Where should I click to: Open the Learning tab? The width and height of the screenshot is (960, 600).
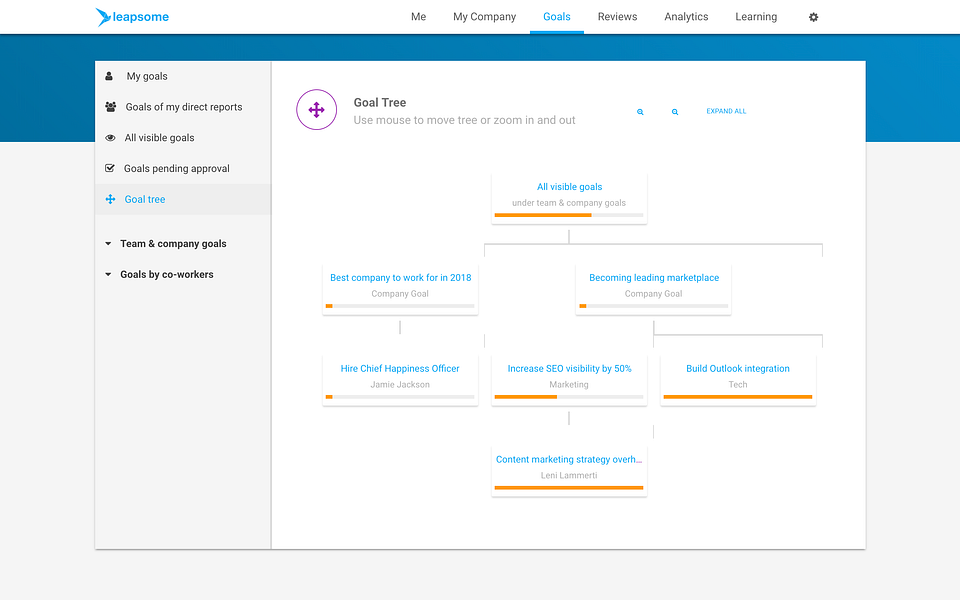756,17
